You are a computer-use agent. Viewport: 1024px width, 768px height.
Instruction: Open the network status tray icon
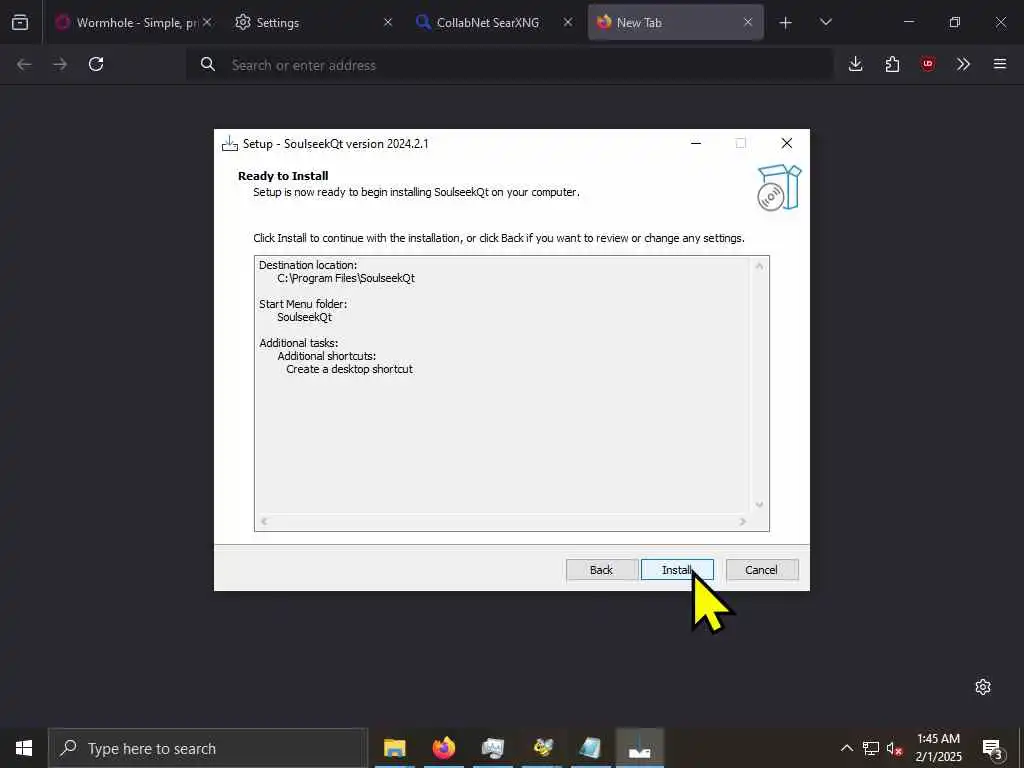point(871,748)
